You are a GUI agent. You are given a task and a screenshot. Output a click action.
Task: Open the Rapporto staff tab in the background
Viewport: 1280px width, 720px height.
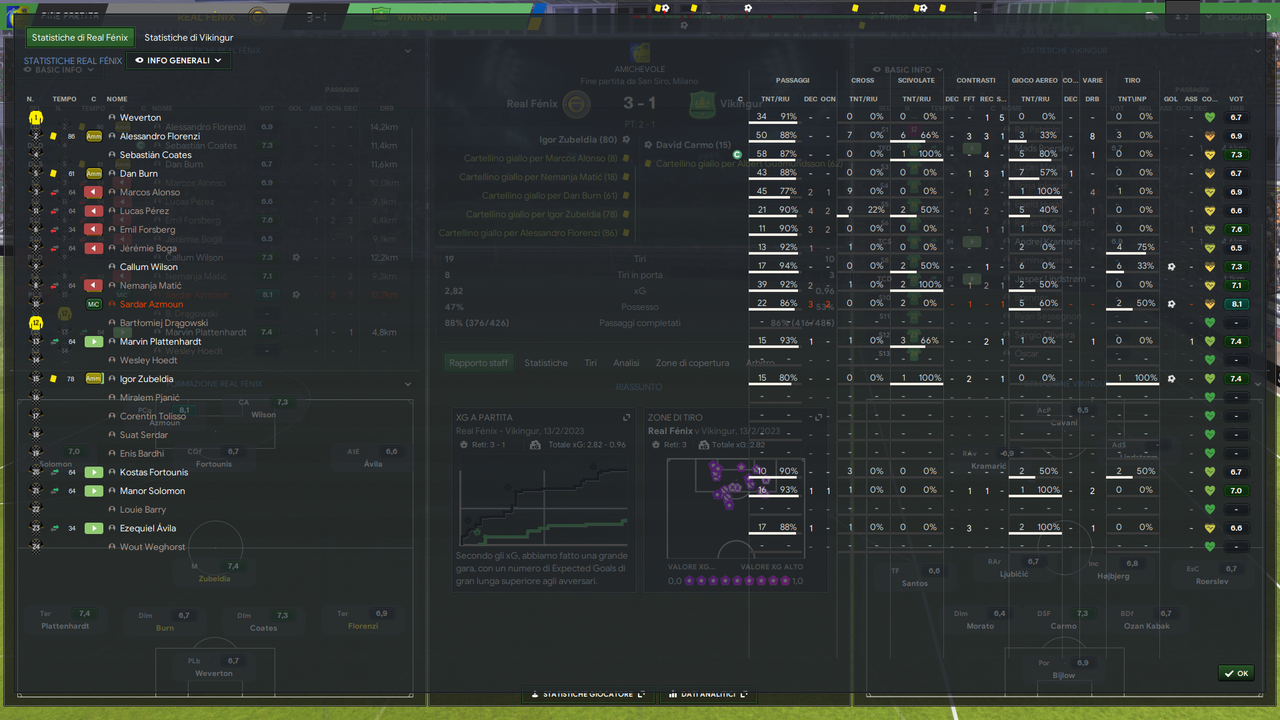[x=478, y=363]
